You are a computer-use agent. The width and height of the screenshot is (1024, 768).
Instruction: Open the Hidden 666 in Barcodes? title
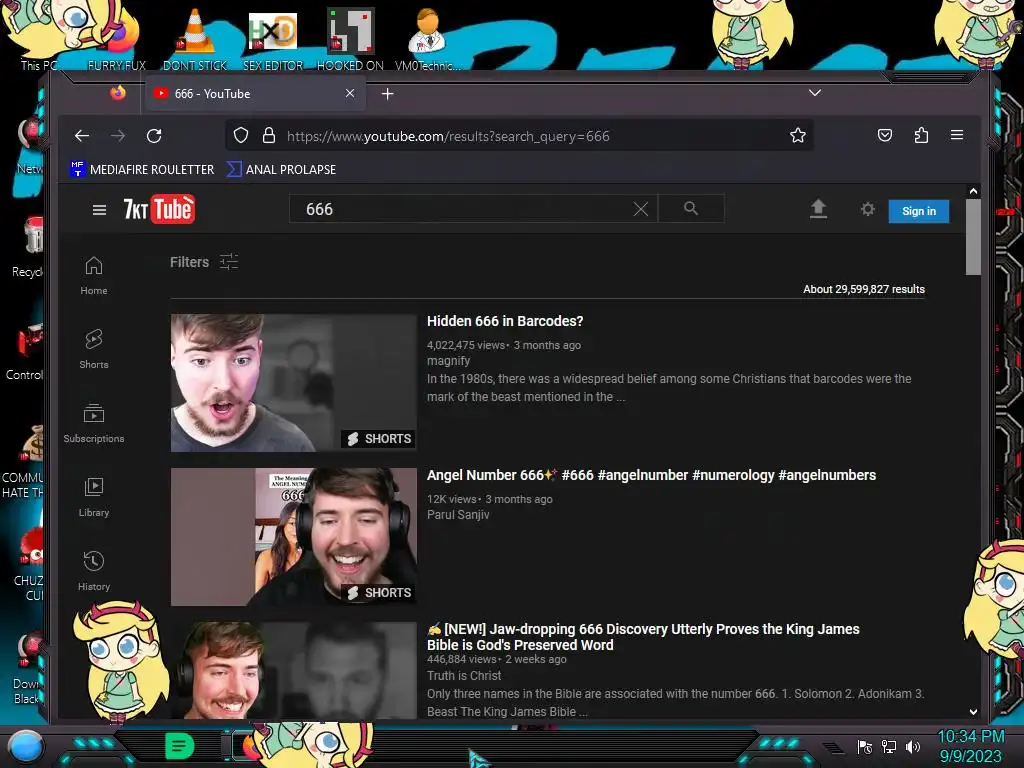click(505, 321)
